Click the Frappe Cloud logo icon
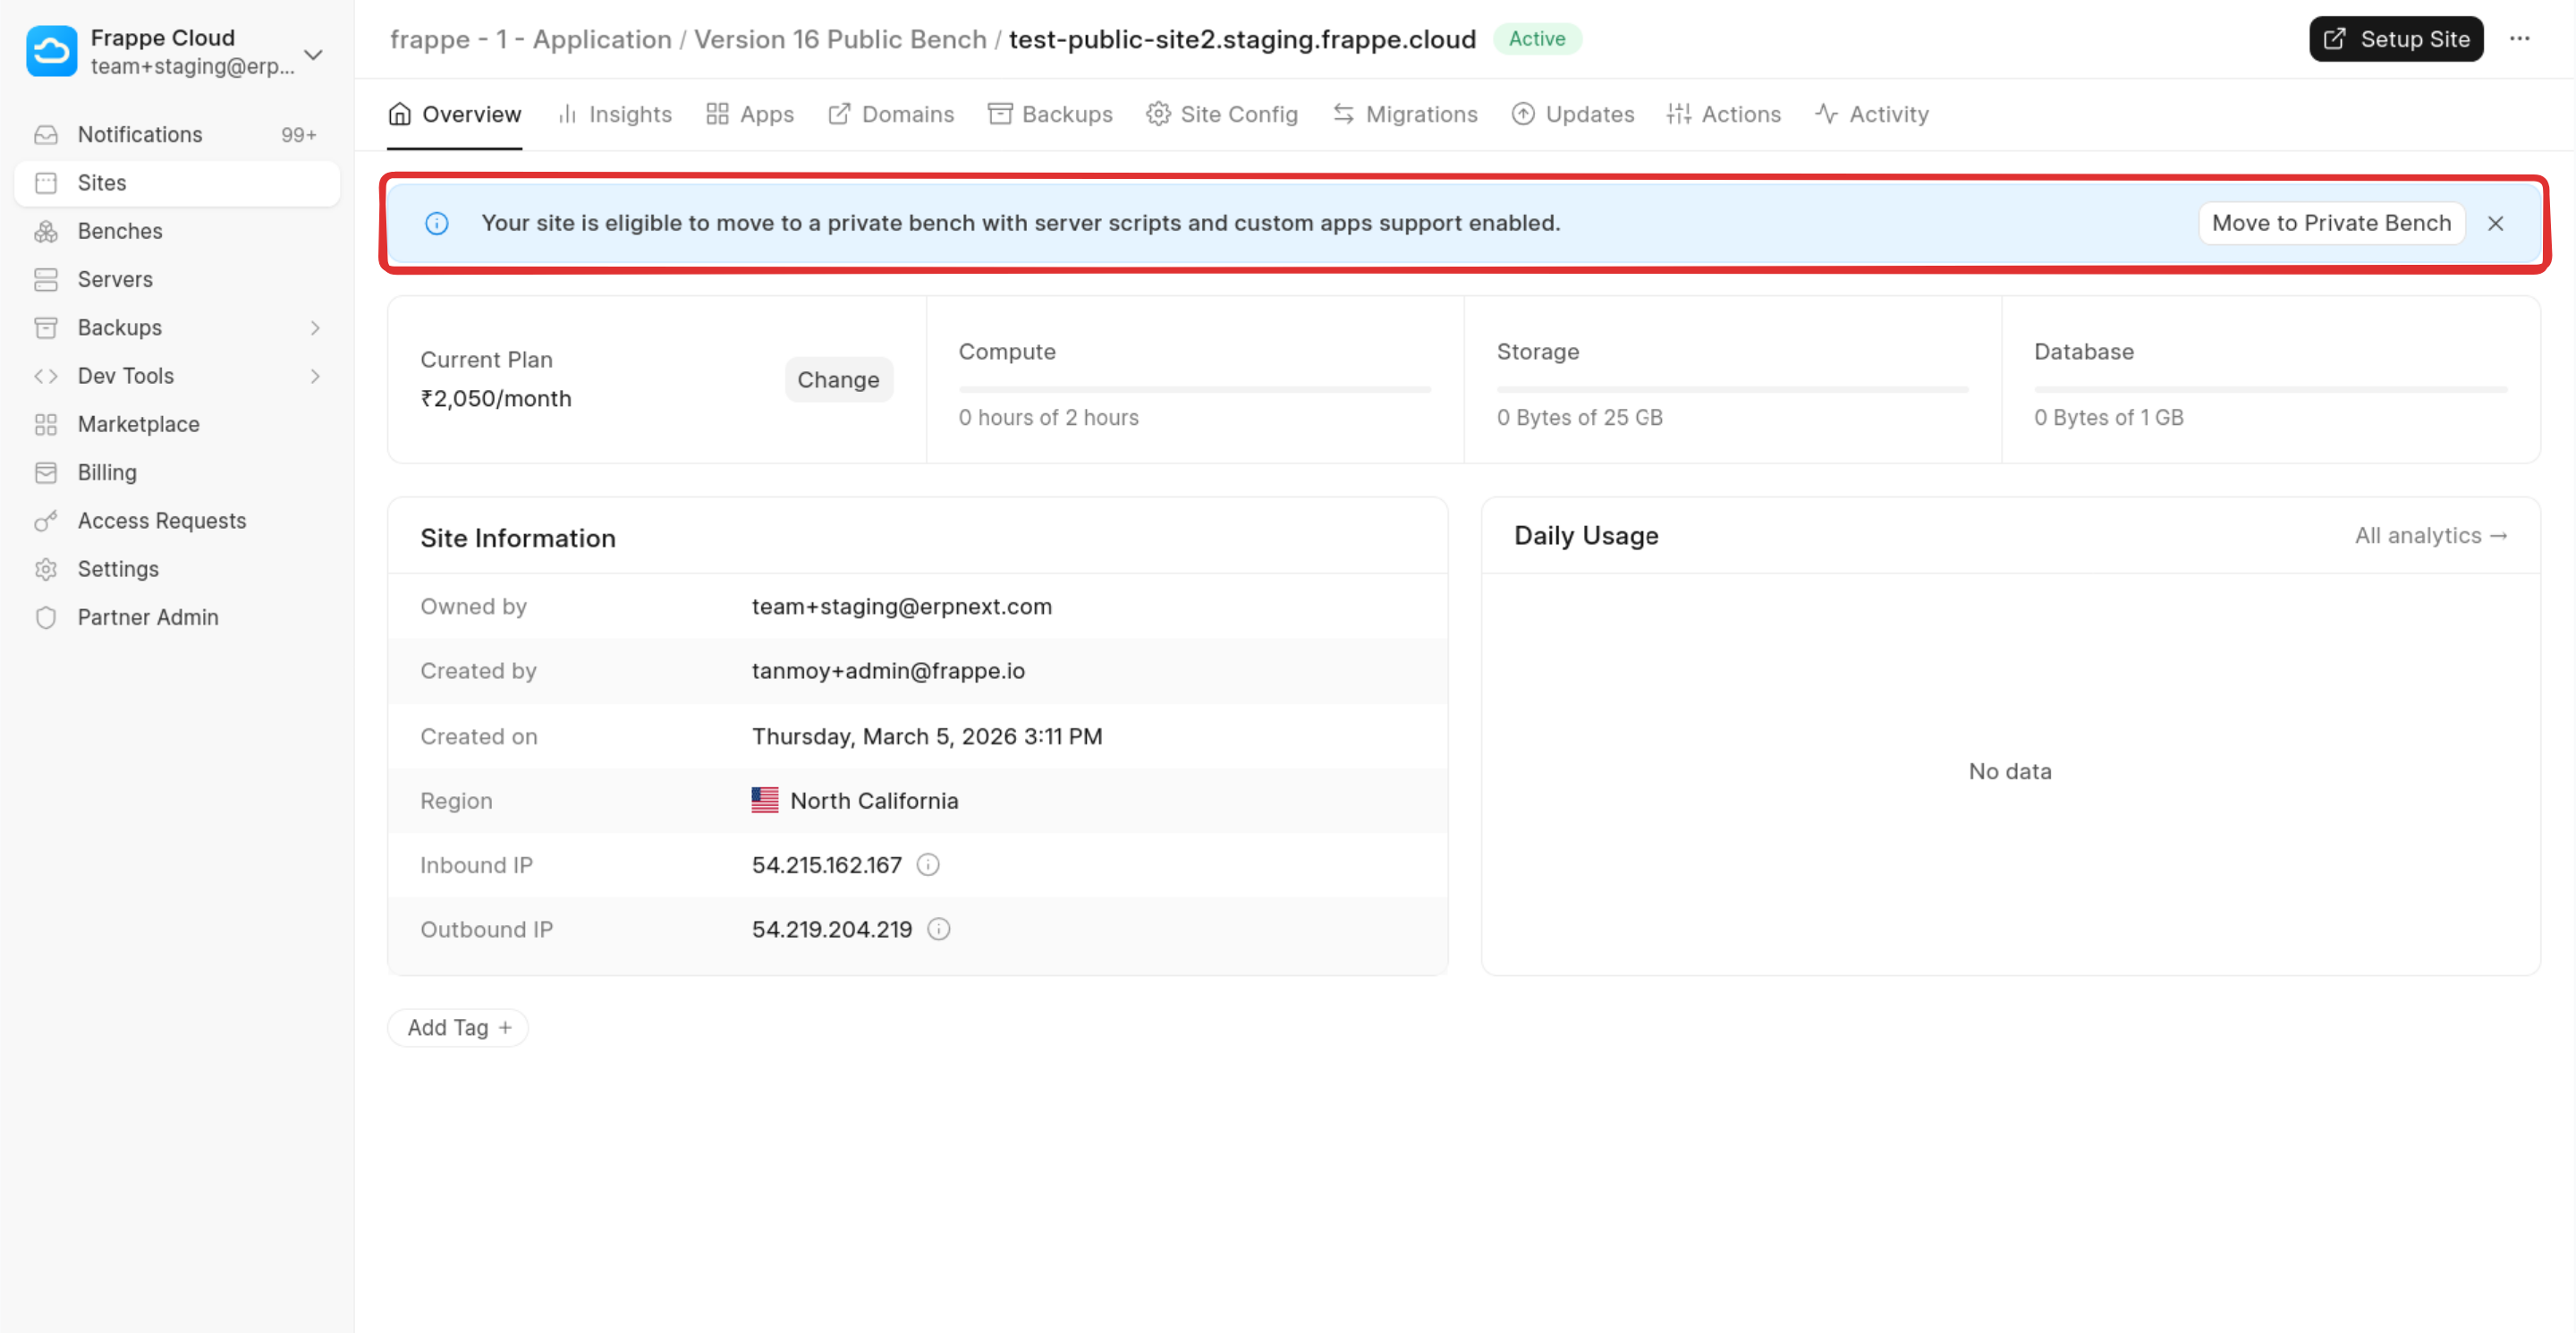 click(x=51, y=51)
